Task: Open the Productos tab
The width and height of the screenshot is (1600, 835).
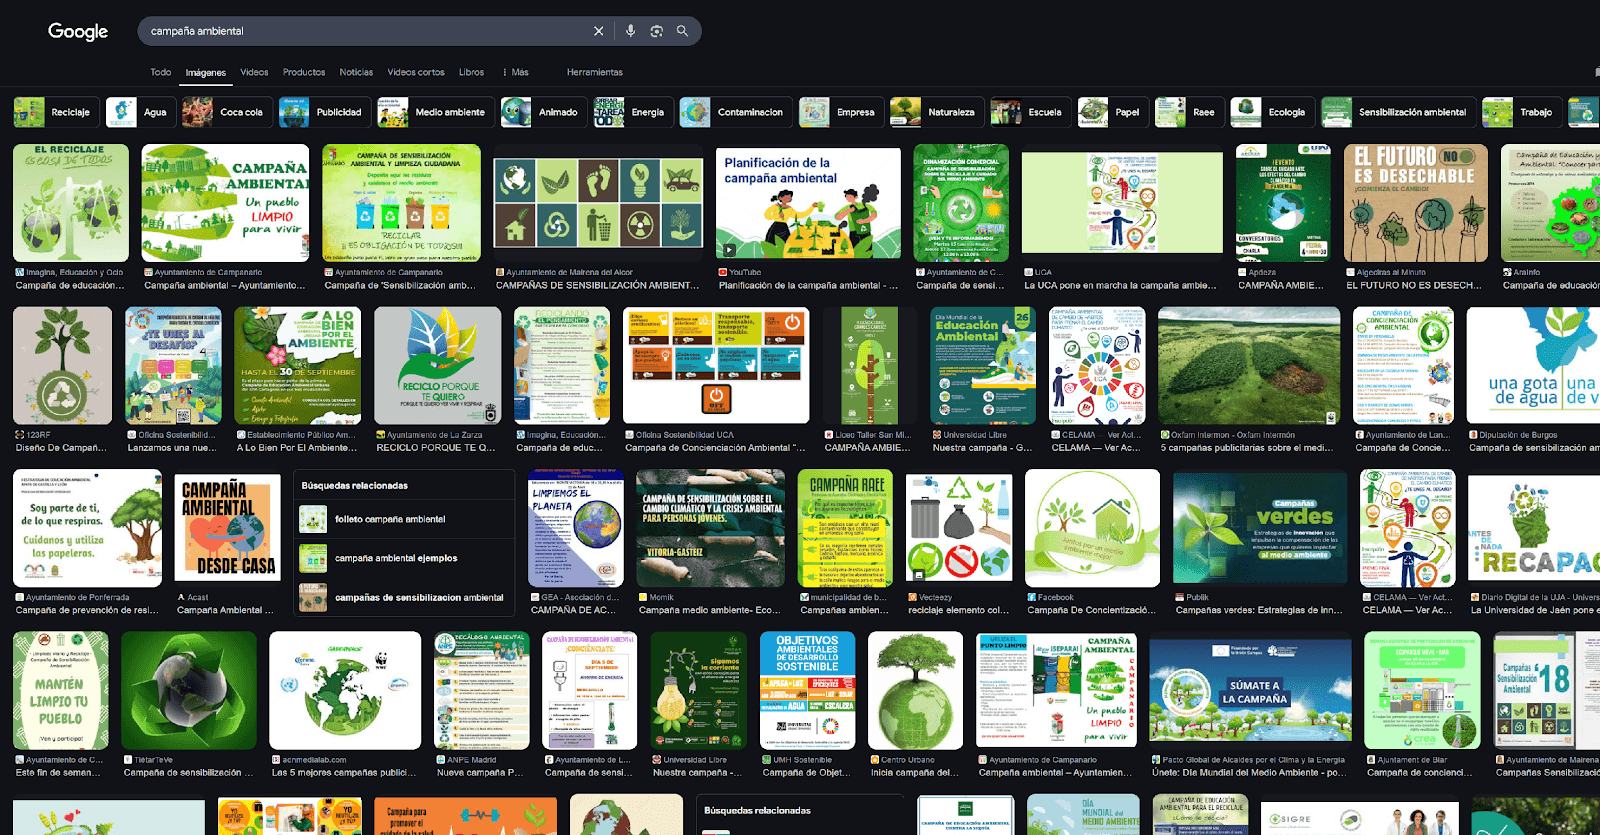Action: click(304, 72)
